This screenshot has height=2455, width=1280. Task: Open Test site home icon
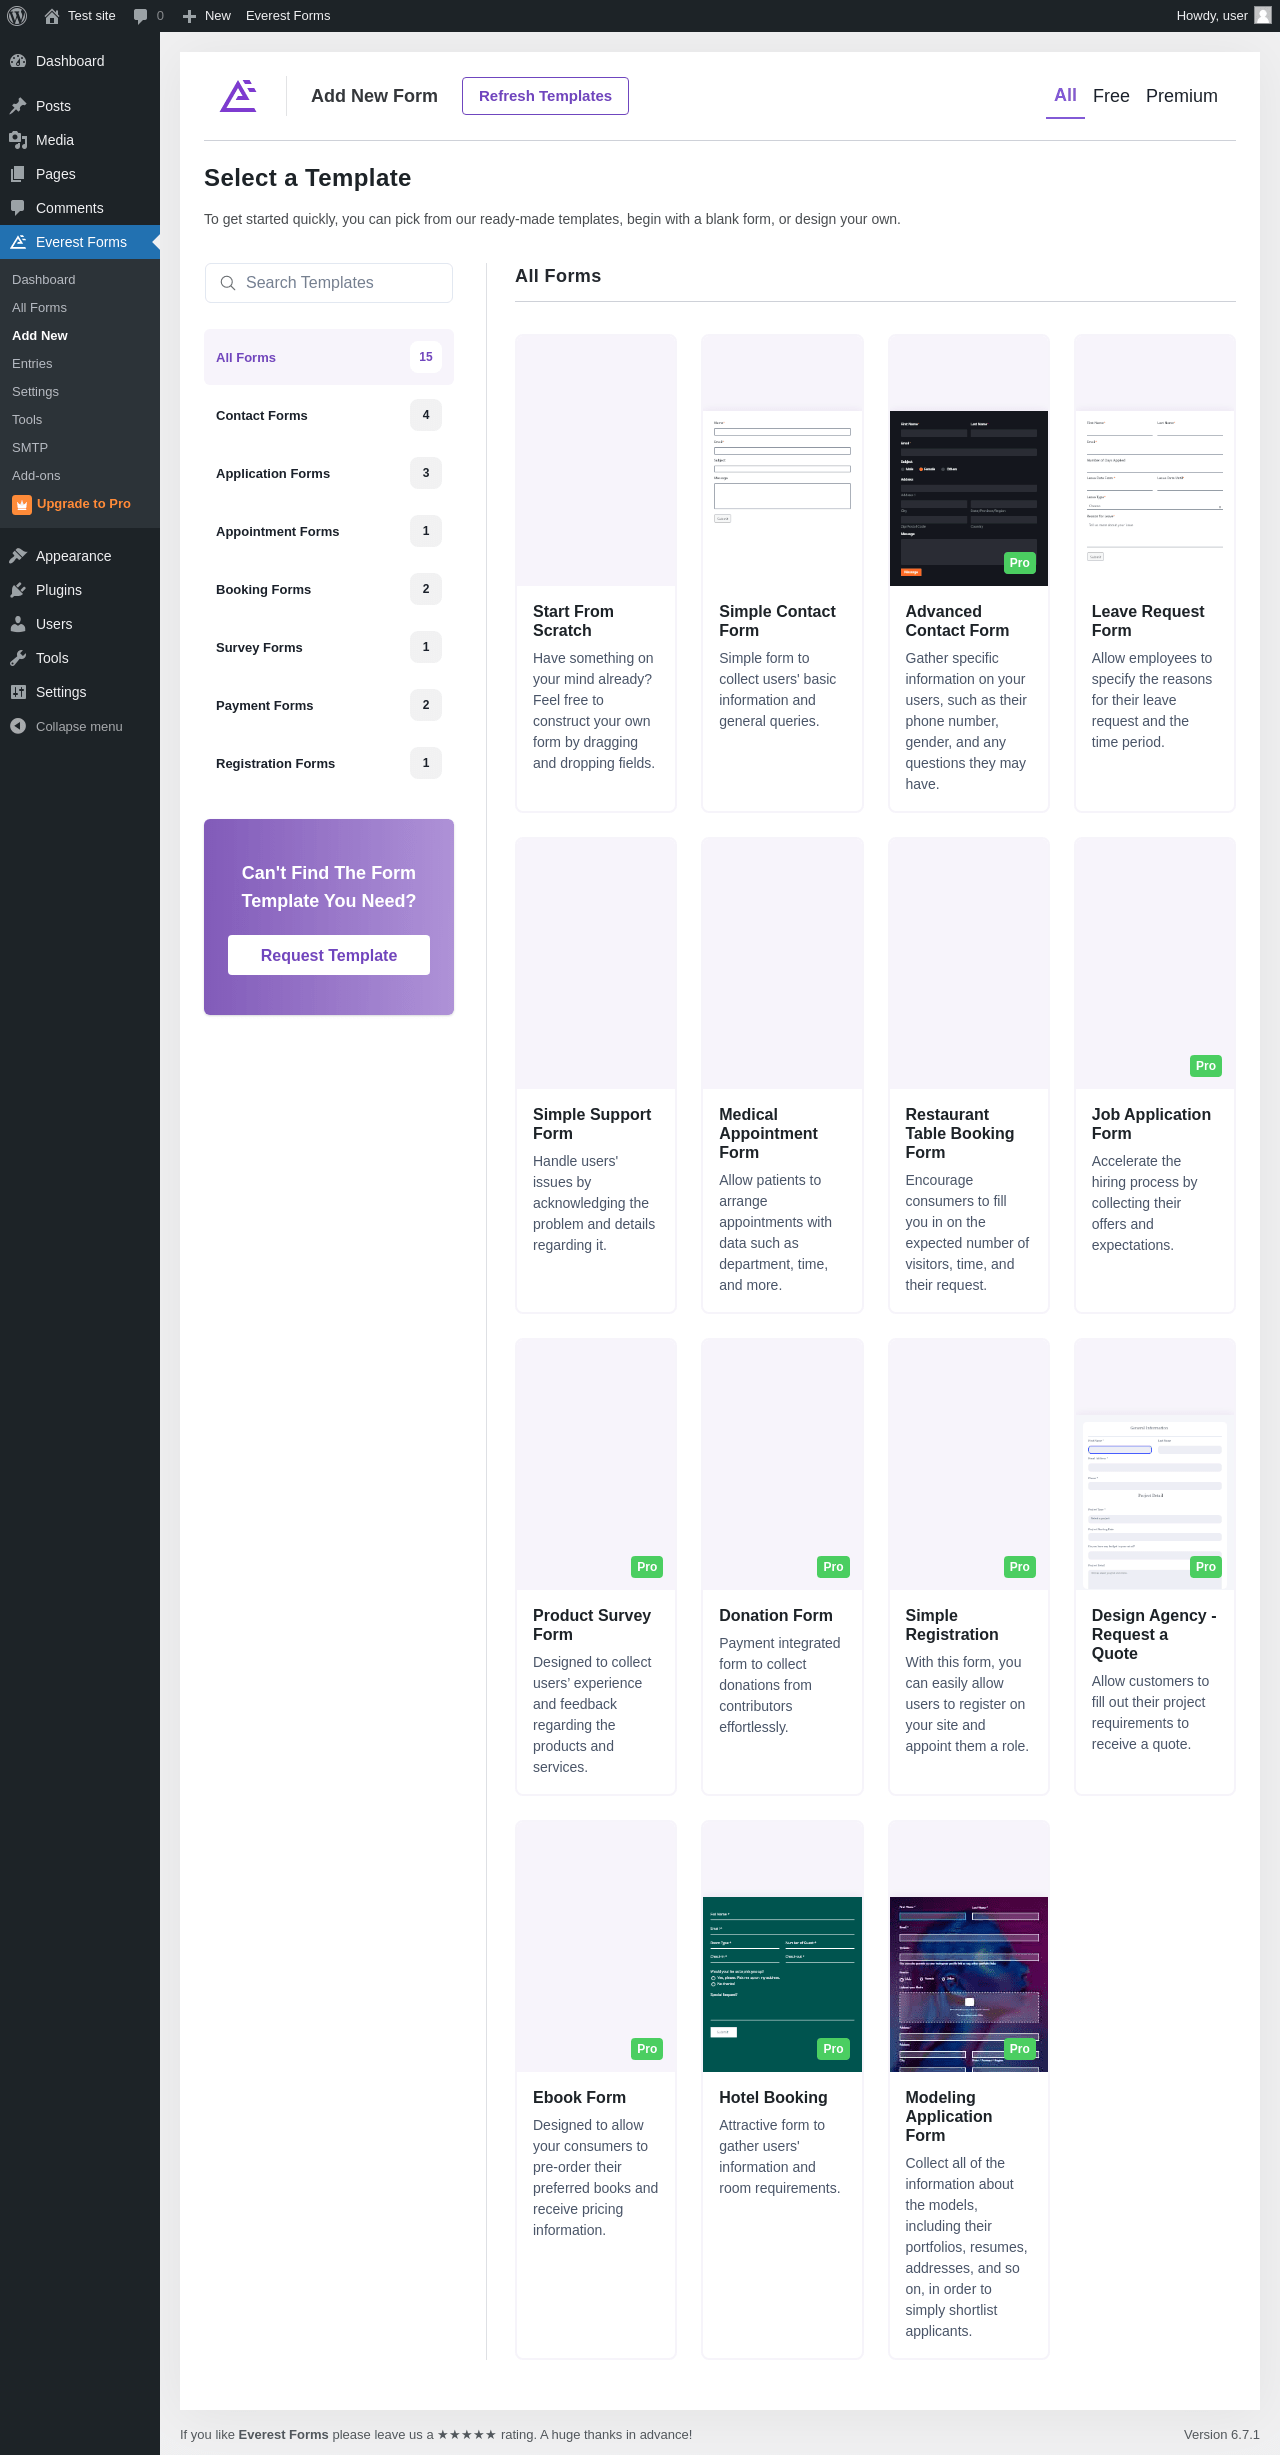[x=52, y=16]
